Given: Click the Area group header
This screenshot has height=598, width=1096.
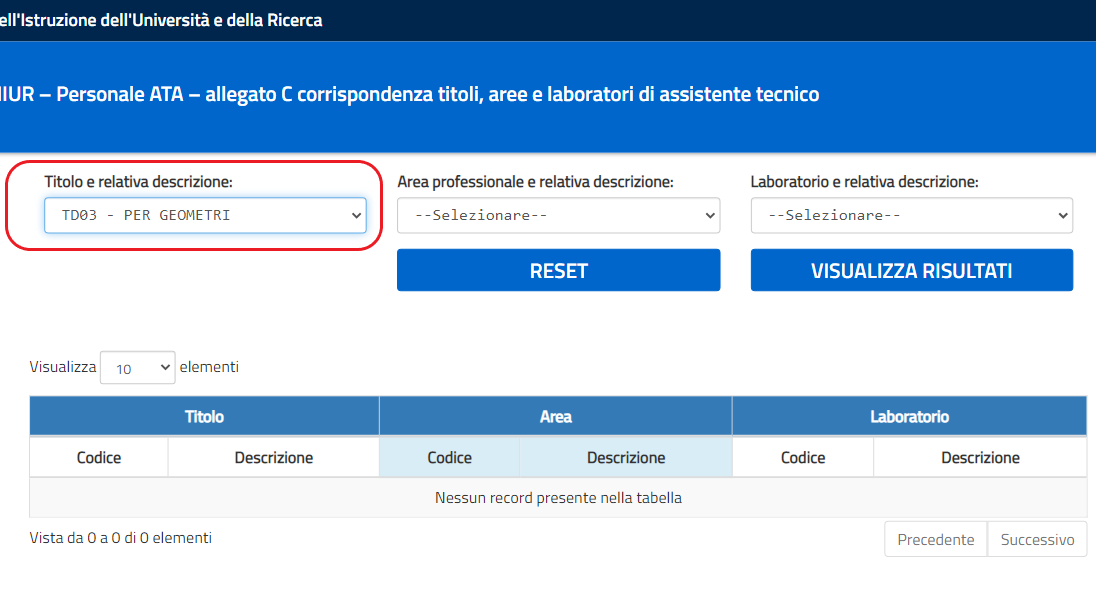Looking at the screenshot, I should (556, 417).
